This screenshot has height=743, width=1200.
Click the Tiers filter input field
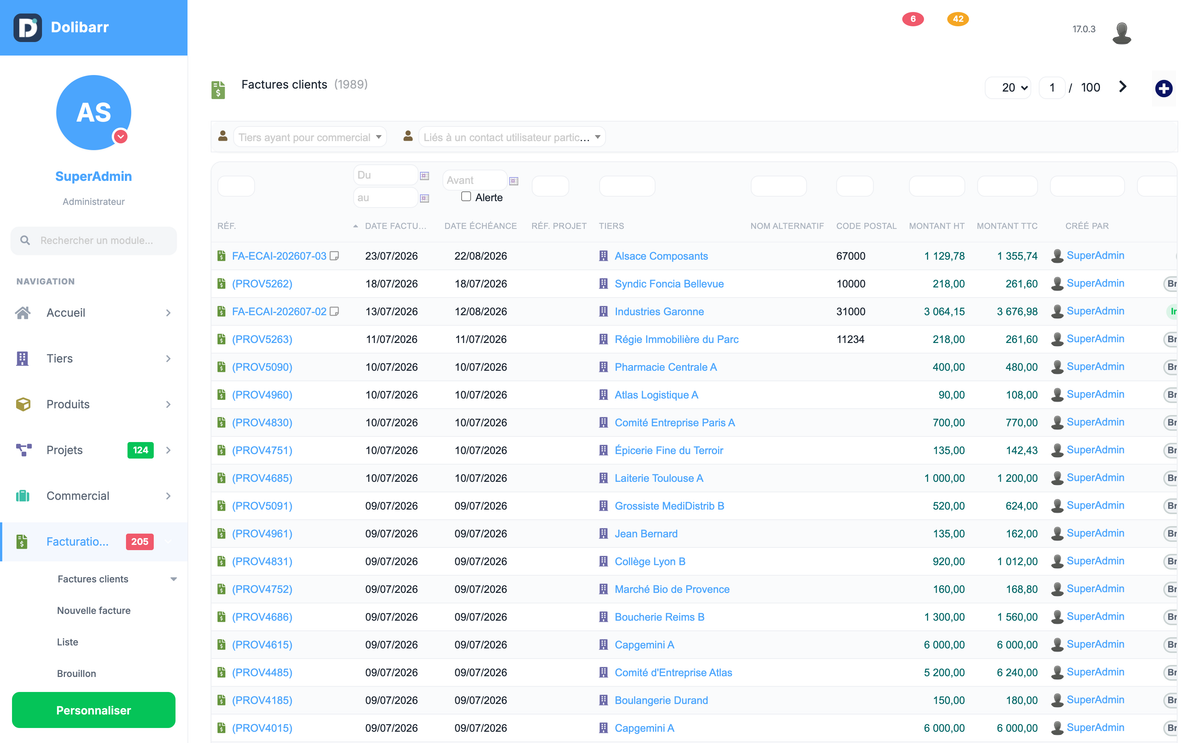point(627,186)
